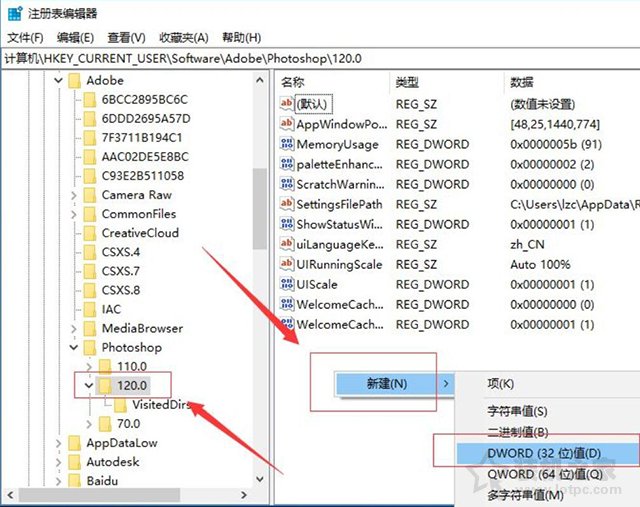The width and height of the screenshot is (640, 507).
Task: Click the AppDataLow folder icon
Action: coord(74,443)
